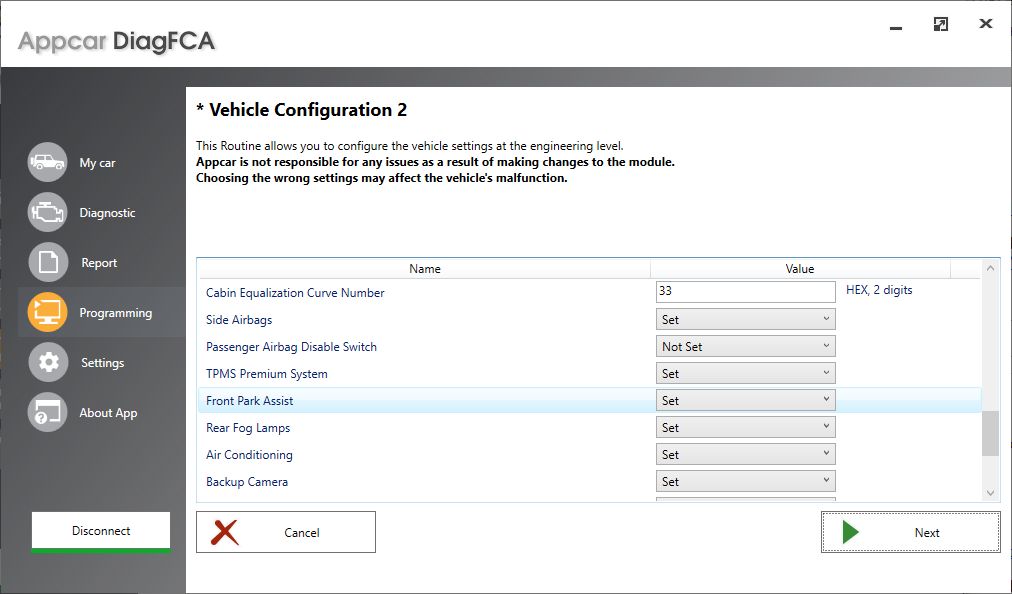The image size is (1012, 594).
Task: Click the Value column header
Action: pyautogui.click(x=800, y=269)
